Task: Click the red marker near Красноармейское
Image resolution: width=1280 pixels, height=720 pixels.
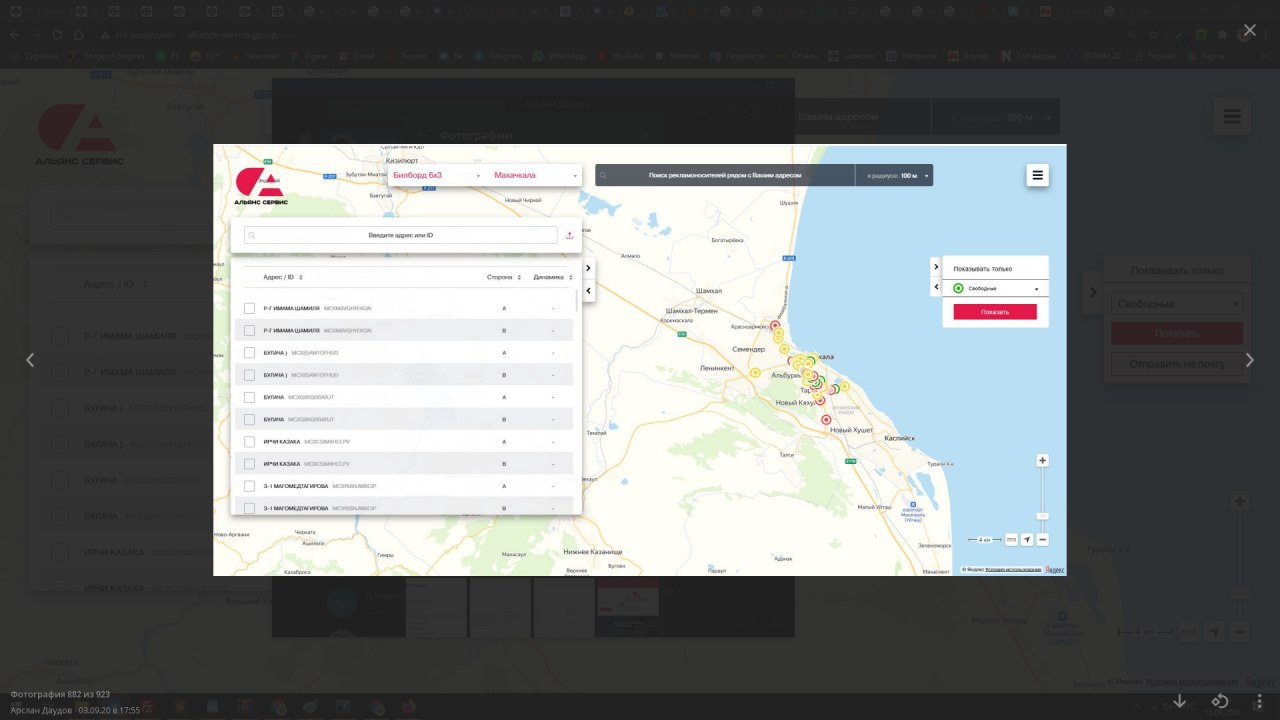Action: [x=774, y=325]
